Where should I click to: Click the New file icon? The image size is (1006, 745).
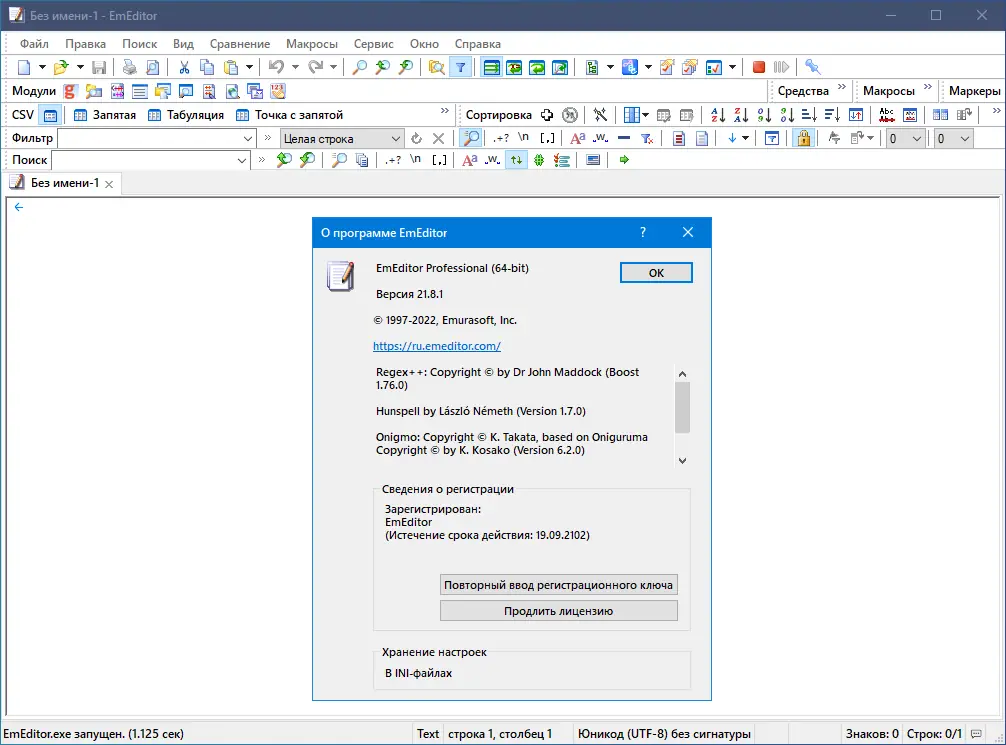point(24,67)
